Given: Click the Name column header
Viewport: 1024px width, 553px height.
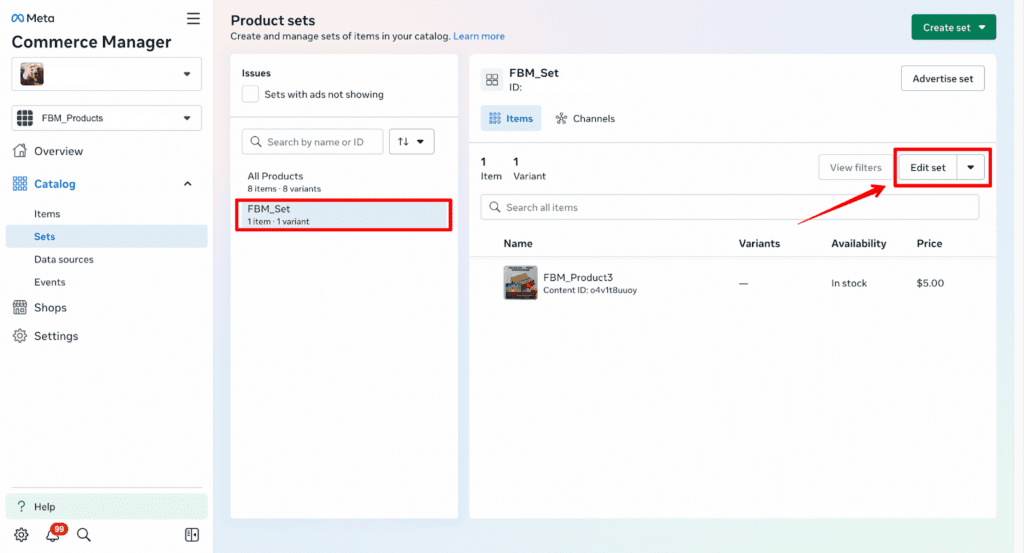Looking at the screenshot, I should click(518, 244).
